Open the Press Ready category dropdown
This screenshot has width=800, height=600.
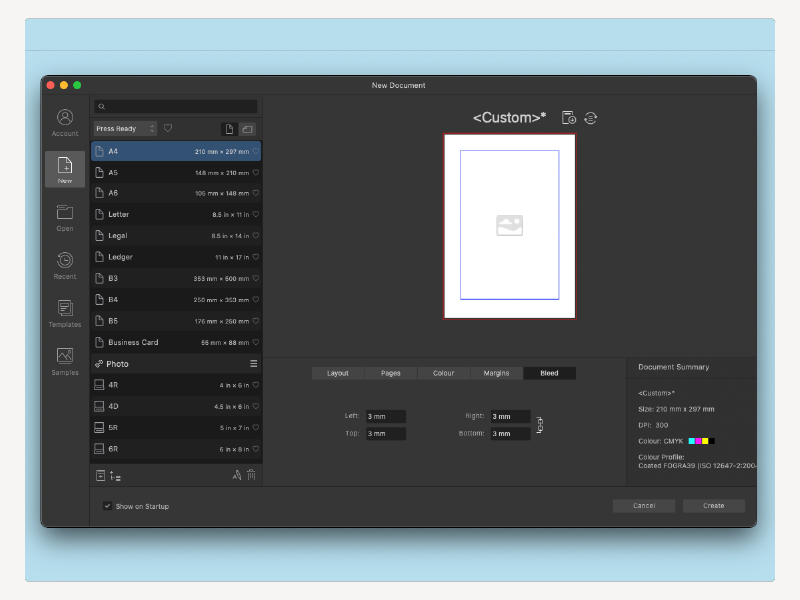pos(124,128)
